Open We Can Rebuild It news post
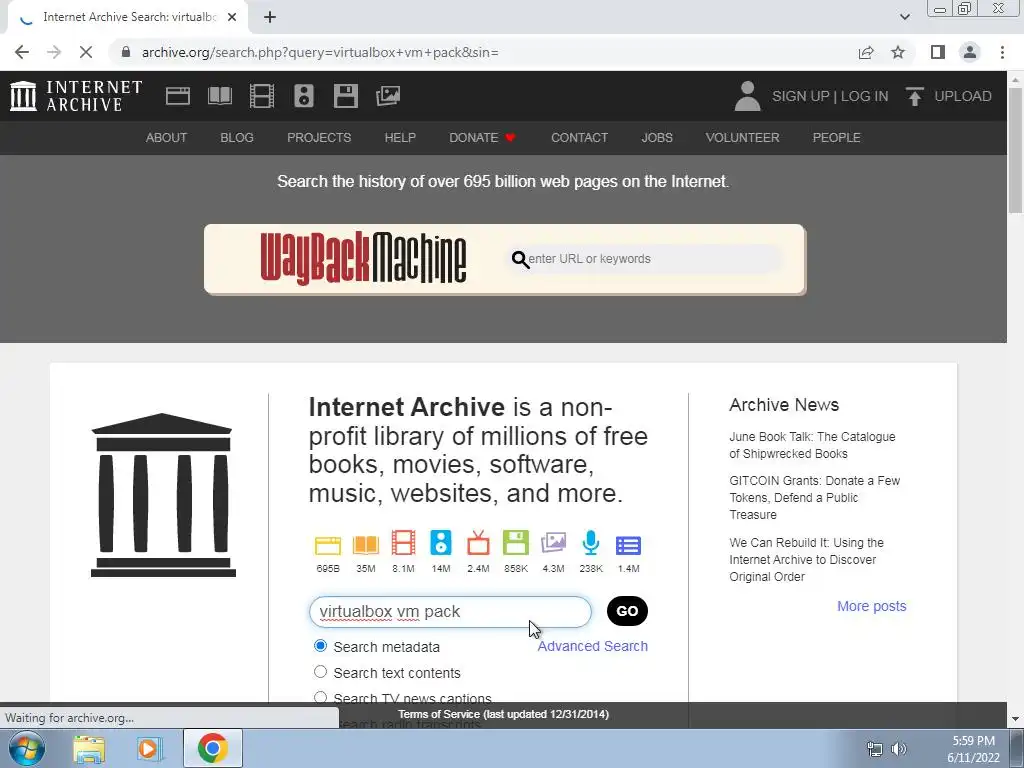 (807, 560)
